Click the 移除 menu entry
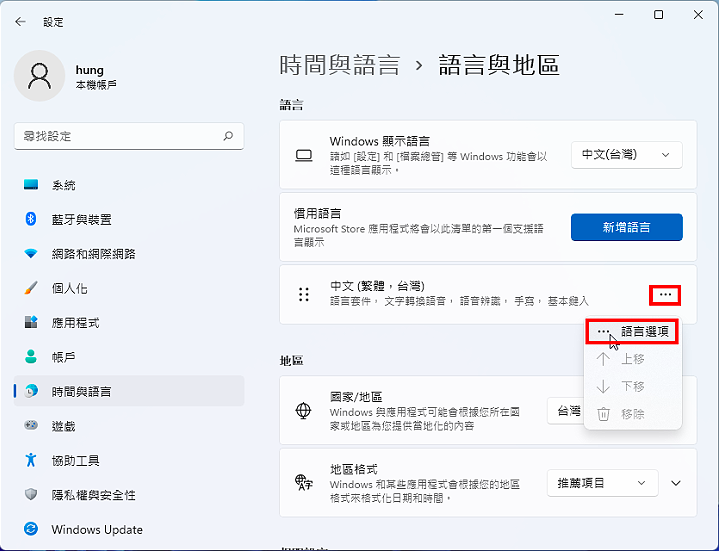The width and height of the screenshot is (723, 554). click(x=633, y=414)
